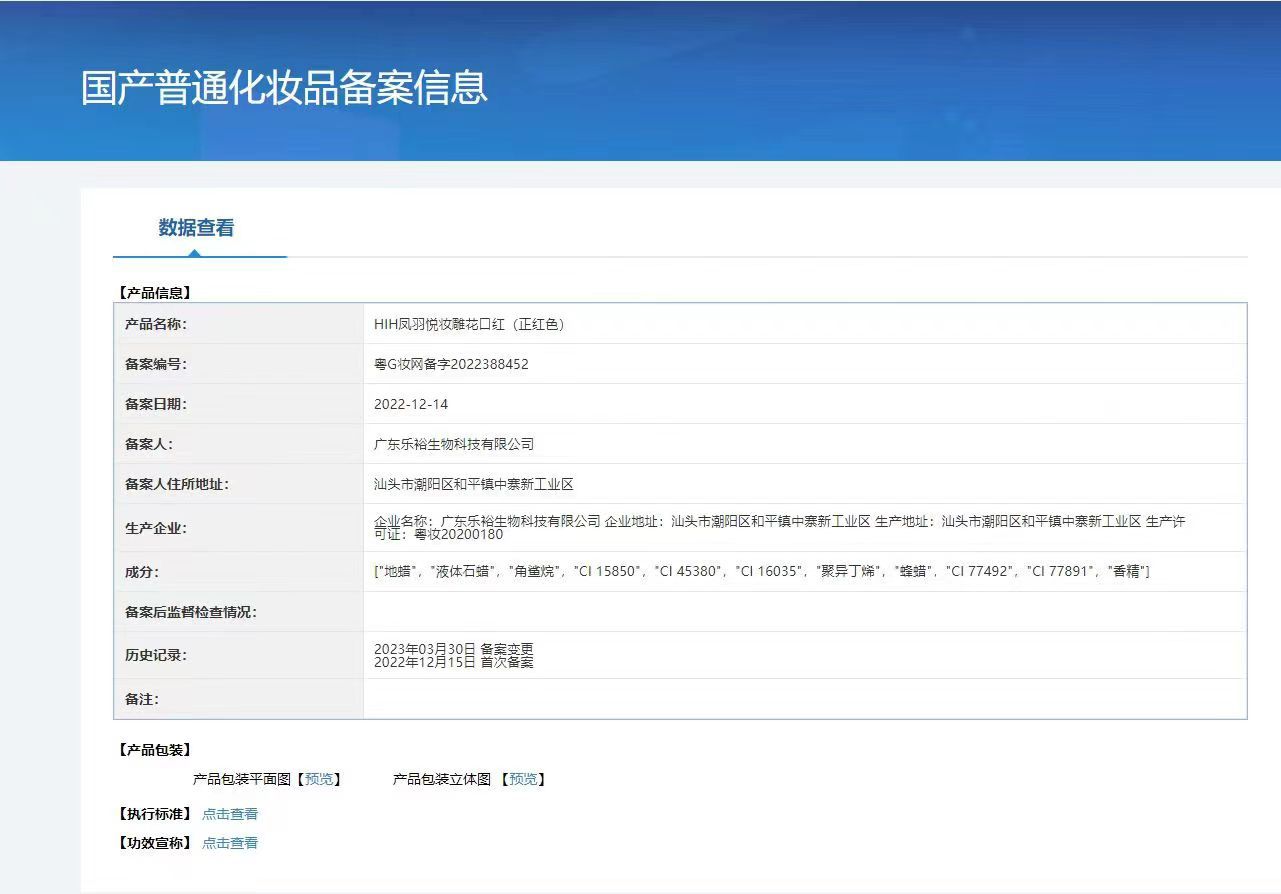Click the 备案后监督检查情况 row label
This screenshot has height=894, width=1281.
191,612
